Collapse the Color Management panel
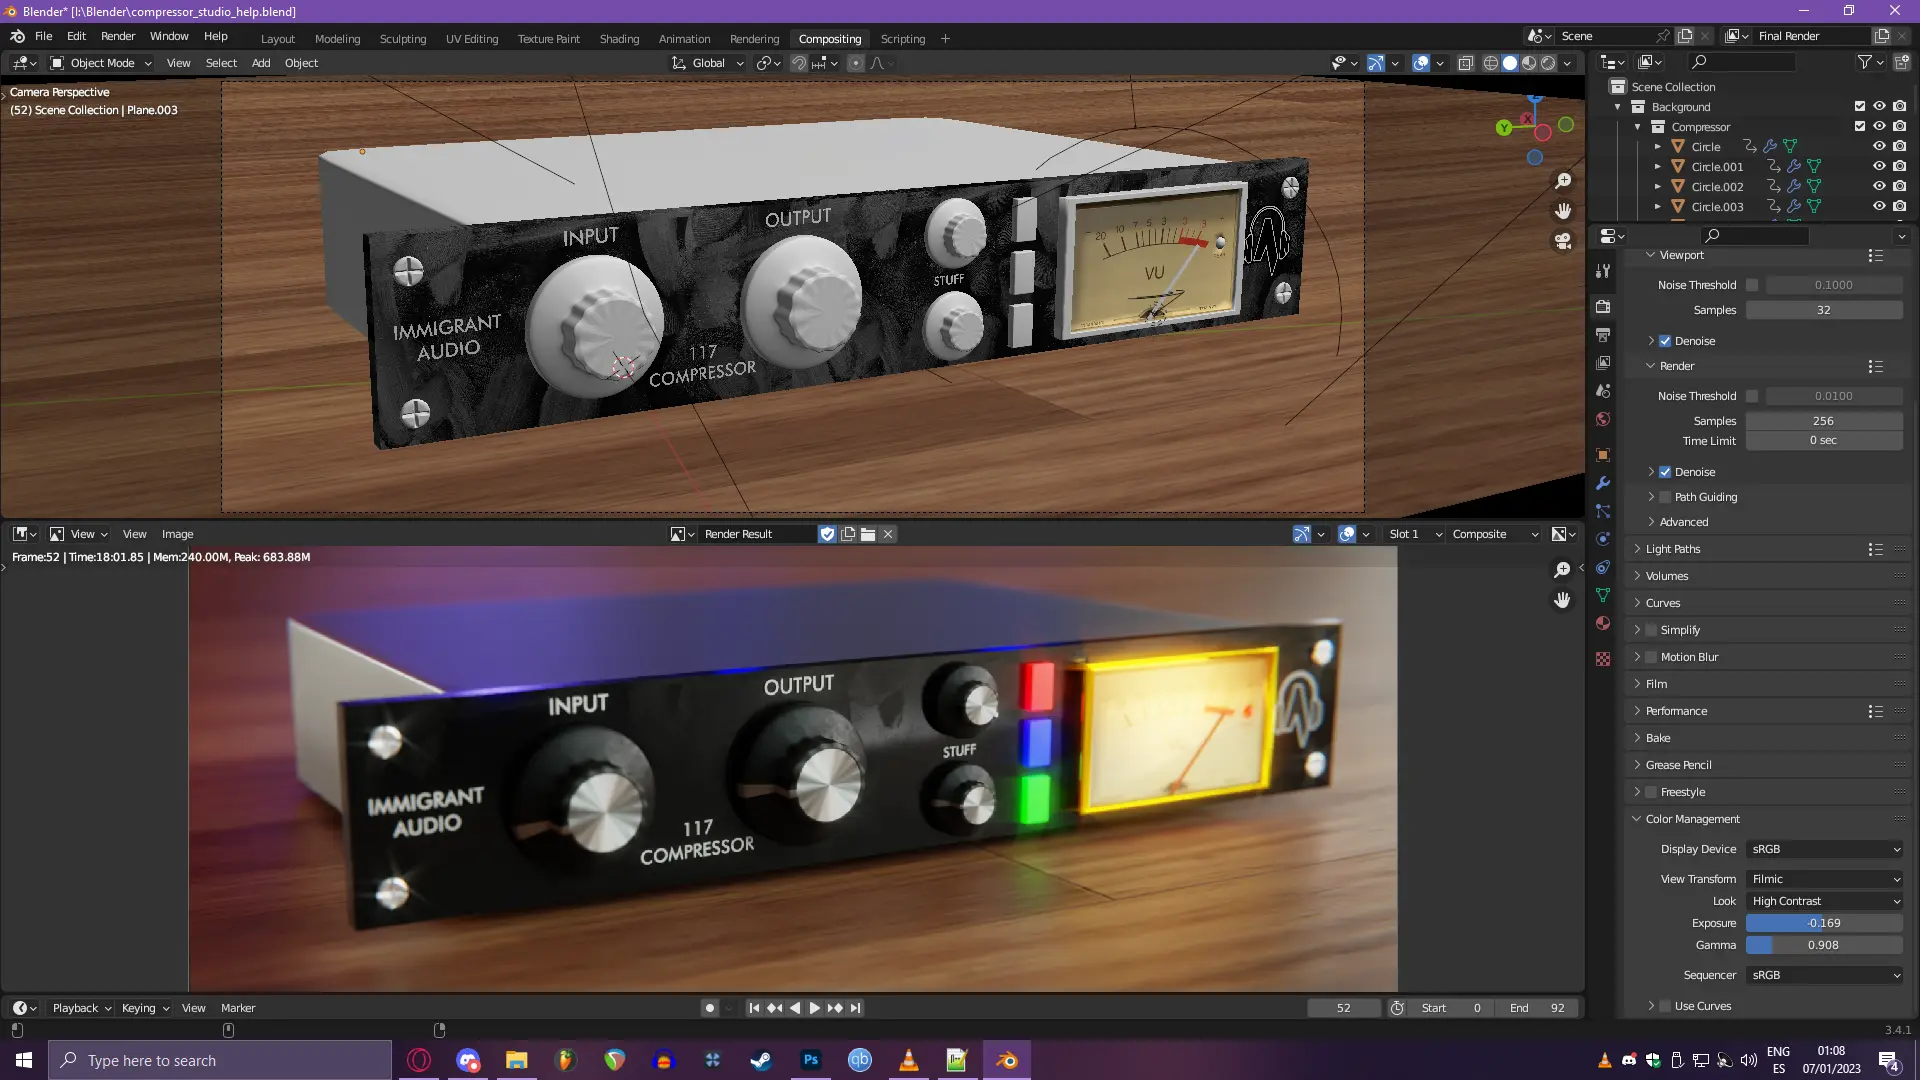Viewport: 1920px width, 1080px height. point(1692,819)
